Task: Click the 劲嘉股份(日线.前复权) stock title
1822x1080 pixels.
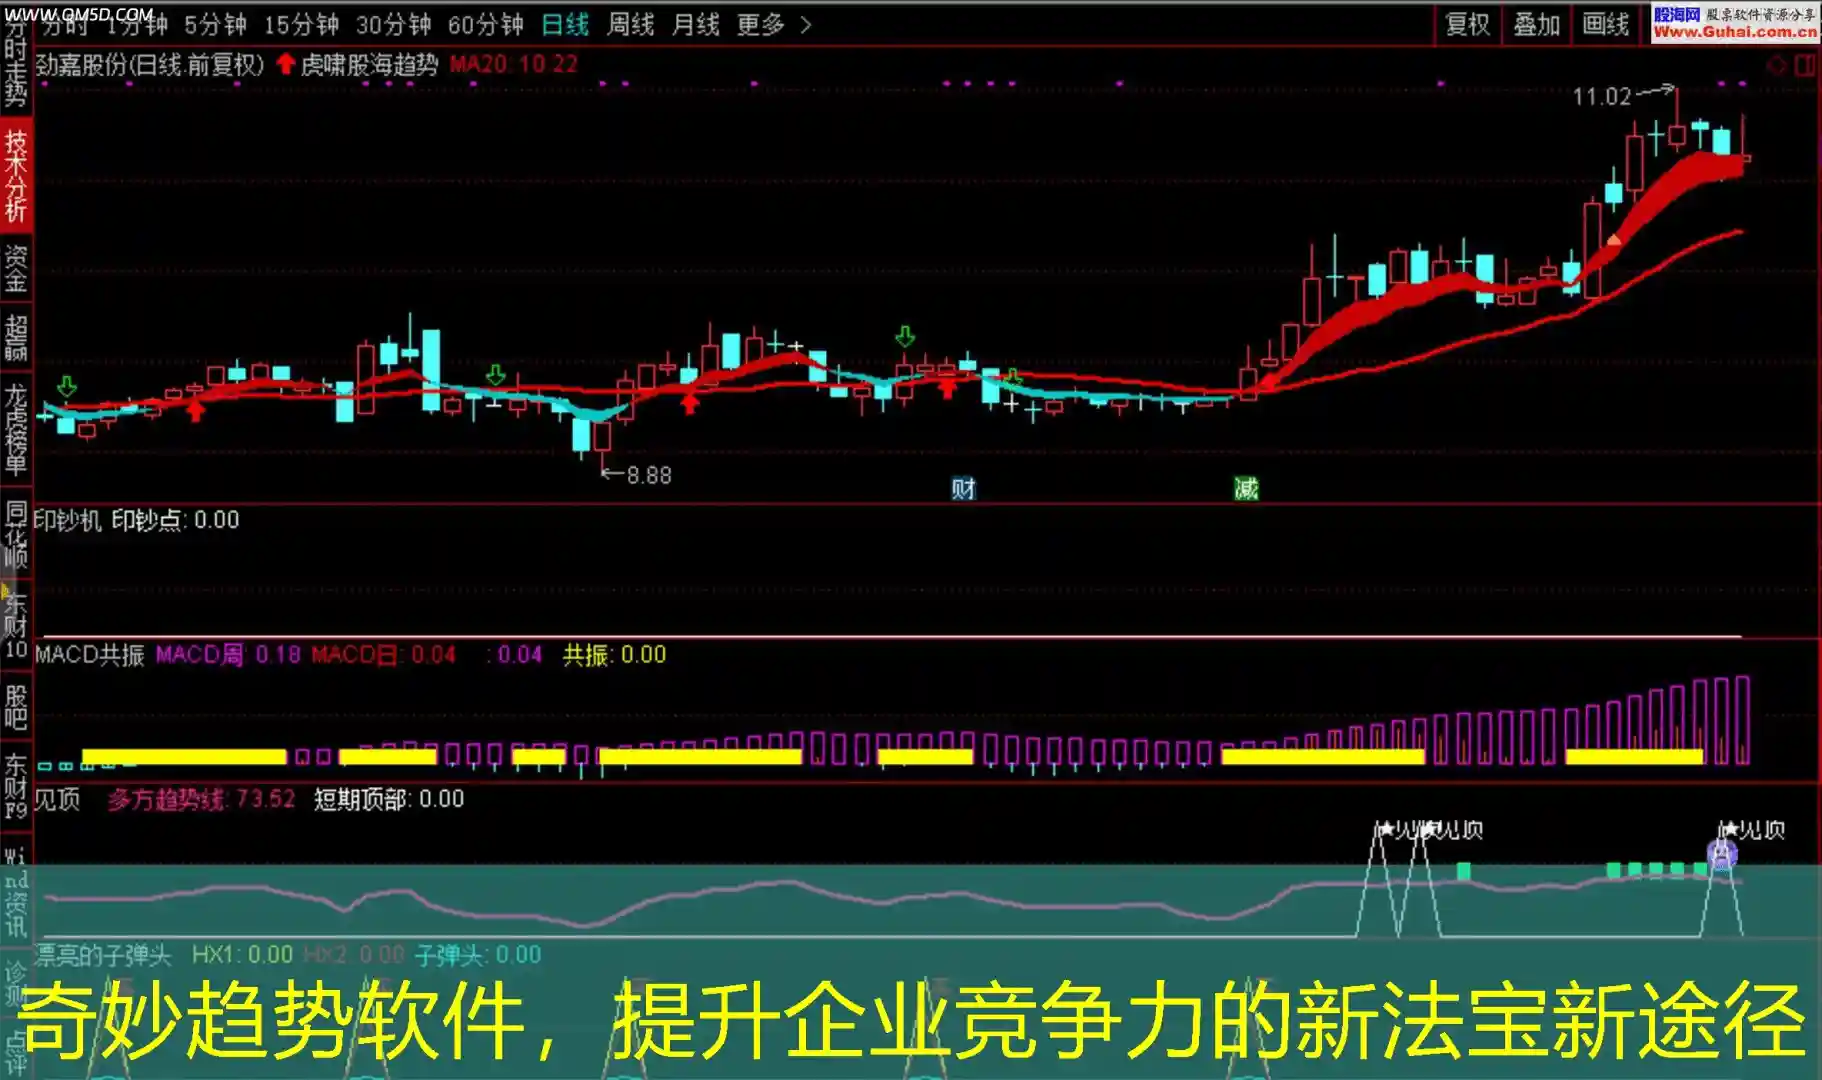Action: point(149,65)
